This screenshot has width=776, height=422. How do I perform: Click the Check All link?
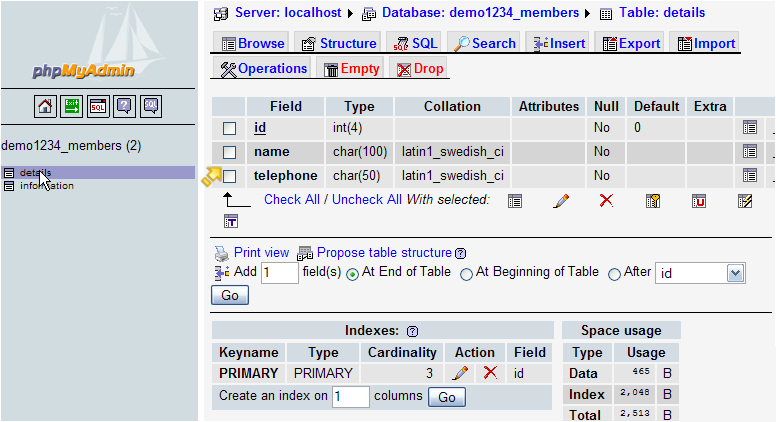click(292, 199)
